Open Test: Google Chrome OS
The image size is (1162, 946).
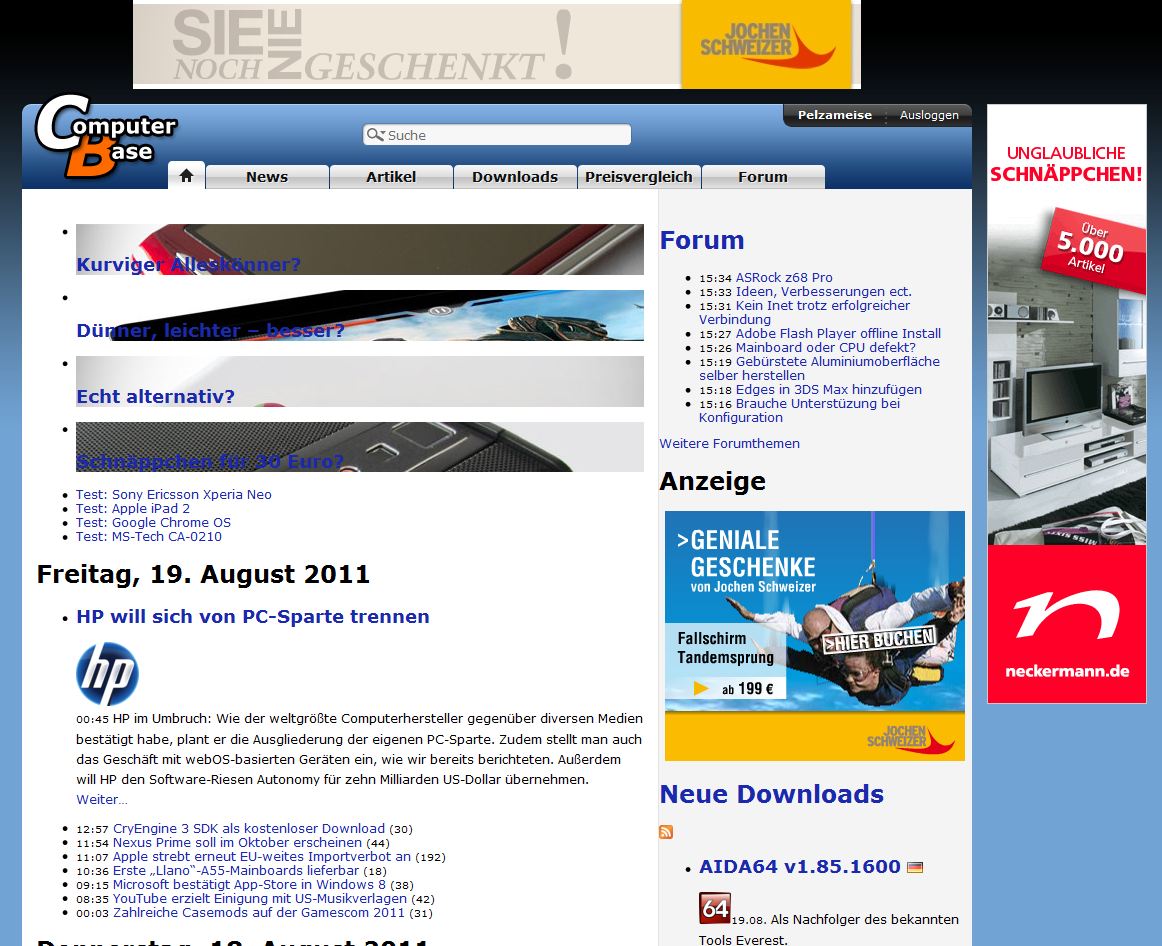[x=153, y=522]
